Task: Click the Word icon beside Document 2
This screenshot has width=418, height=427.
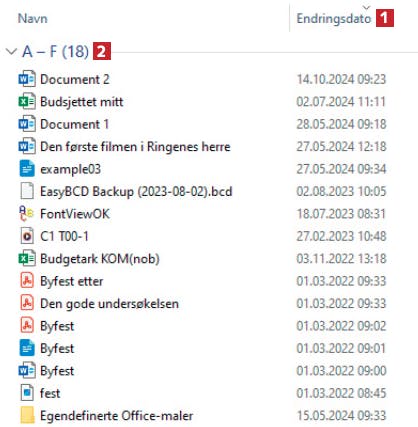Action: [x=27, y=79]
